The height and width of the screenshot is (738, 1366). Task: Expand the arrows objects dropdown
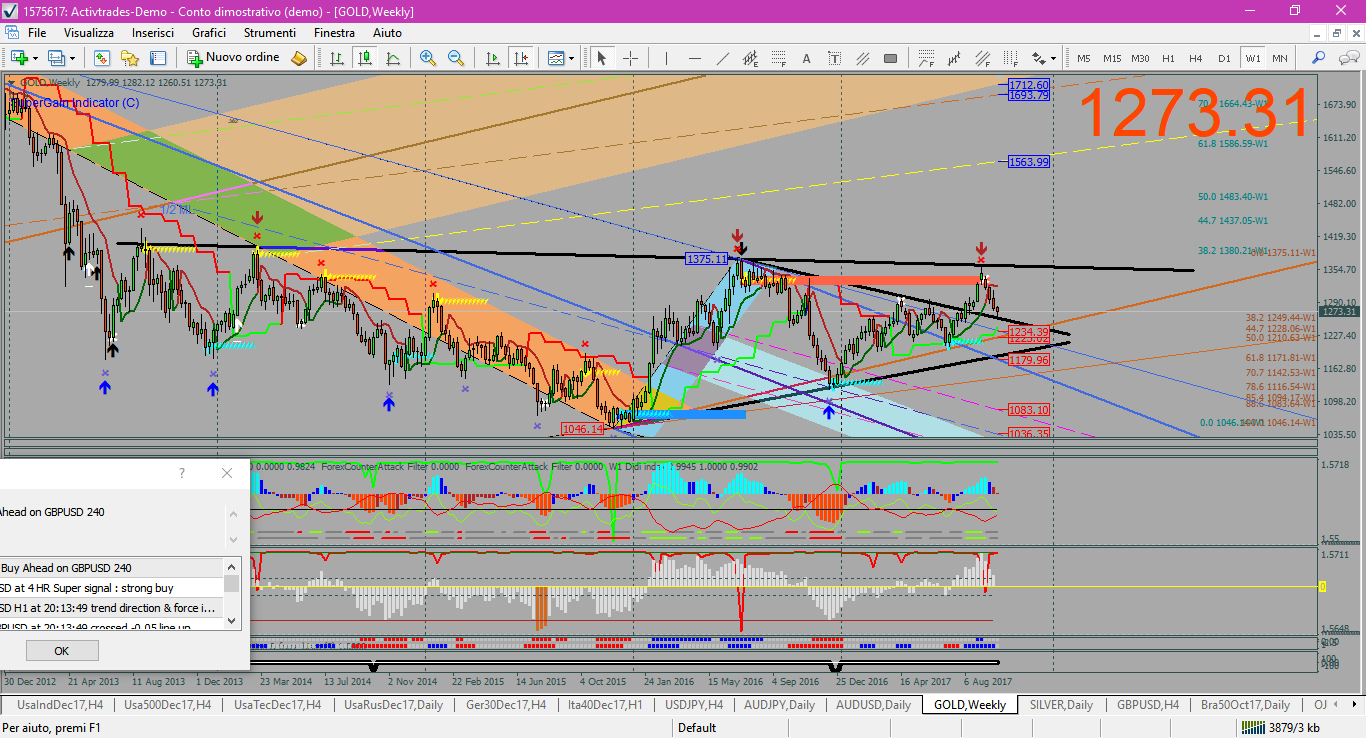click(1053, 58)
